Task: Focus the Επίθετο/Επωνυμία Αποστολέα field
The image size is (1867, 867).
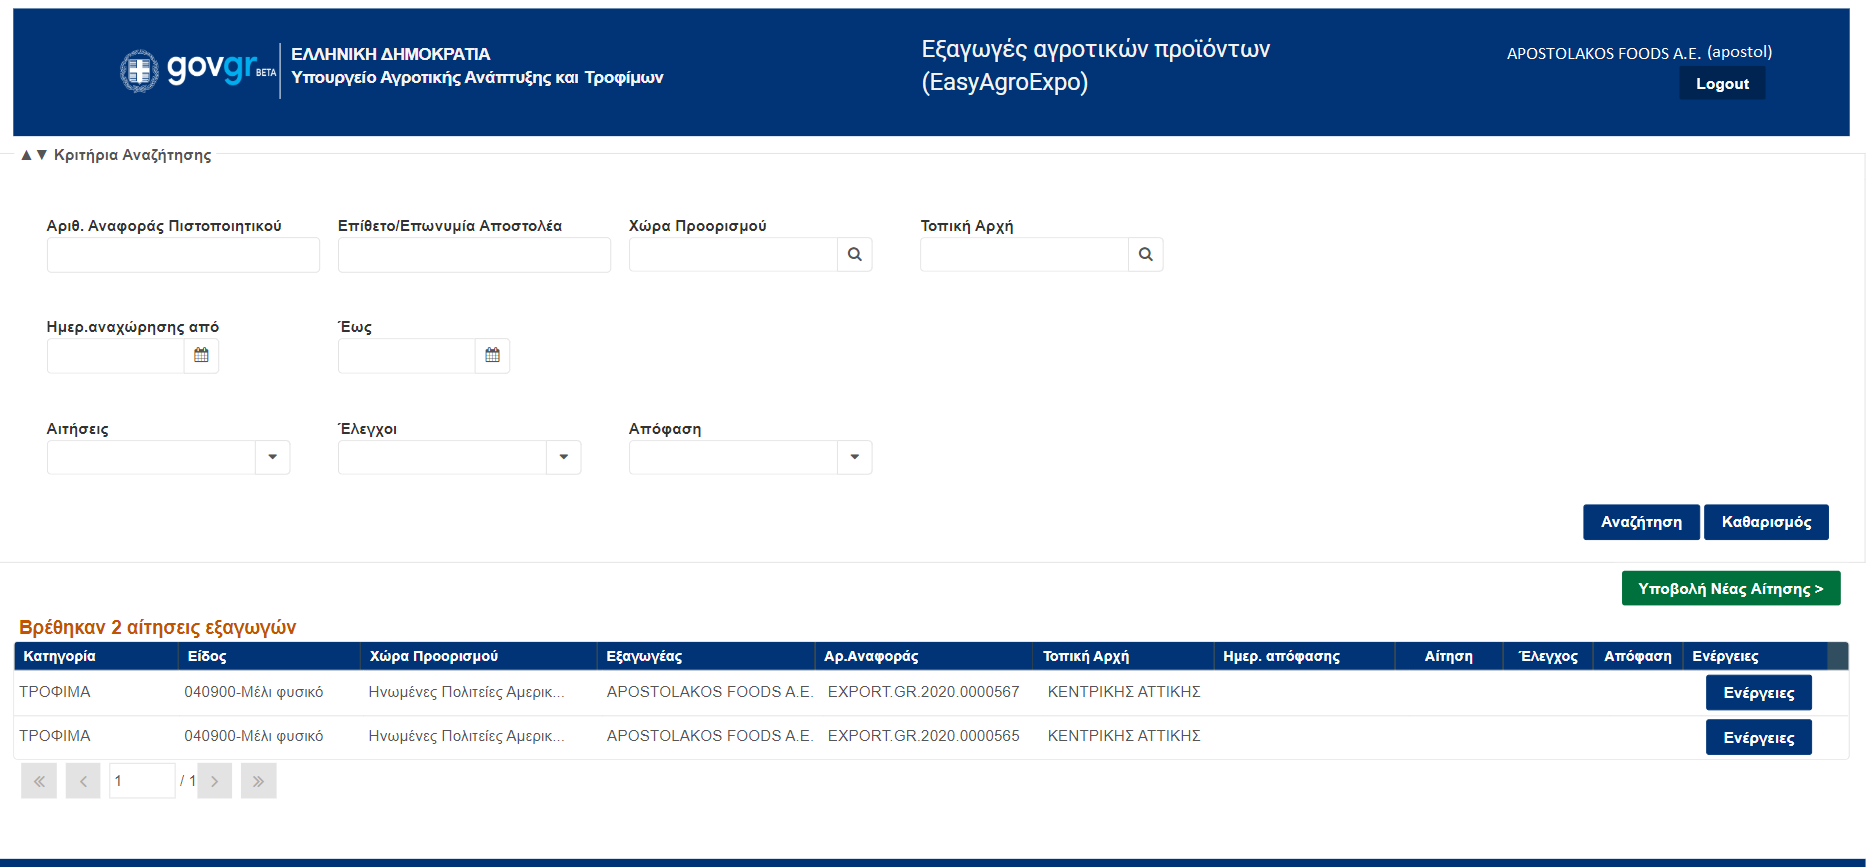Action: coord(474,255)
